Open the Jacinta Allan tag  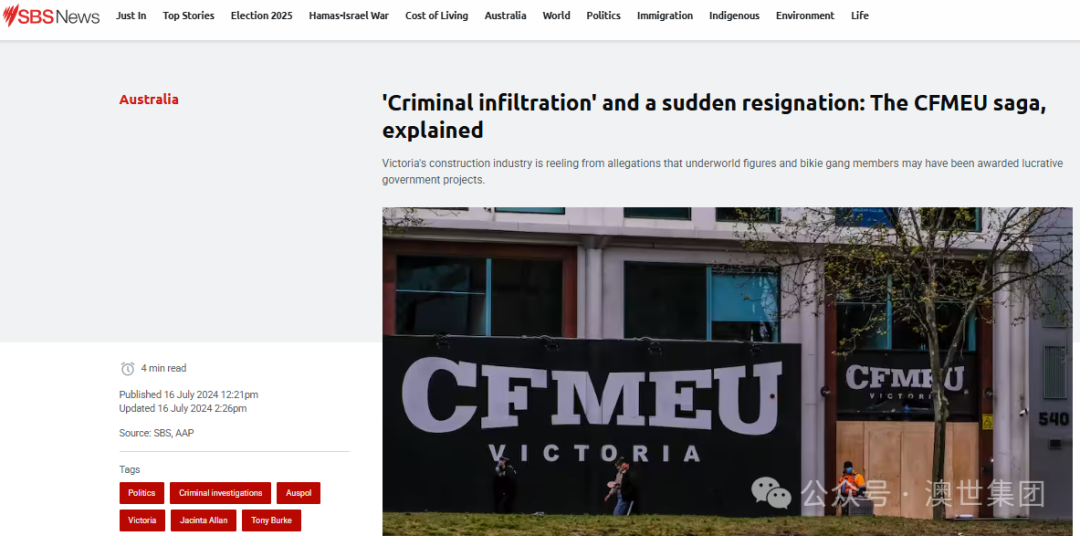click(x=203, y=520)
